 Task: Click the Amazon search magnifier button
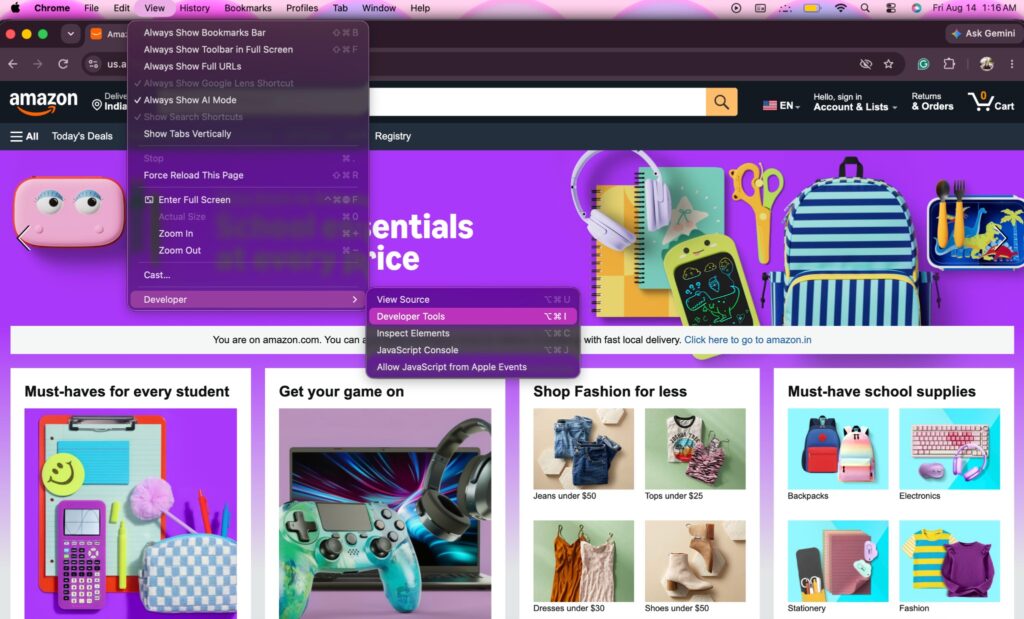click(721, 102)
